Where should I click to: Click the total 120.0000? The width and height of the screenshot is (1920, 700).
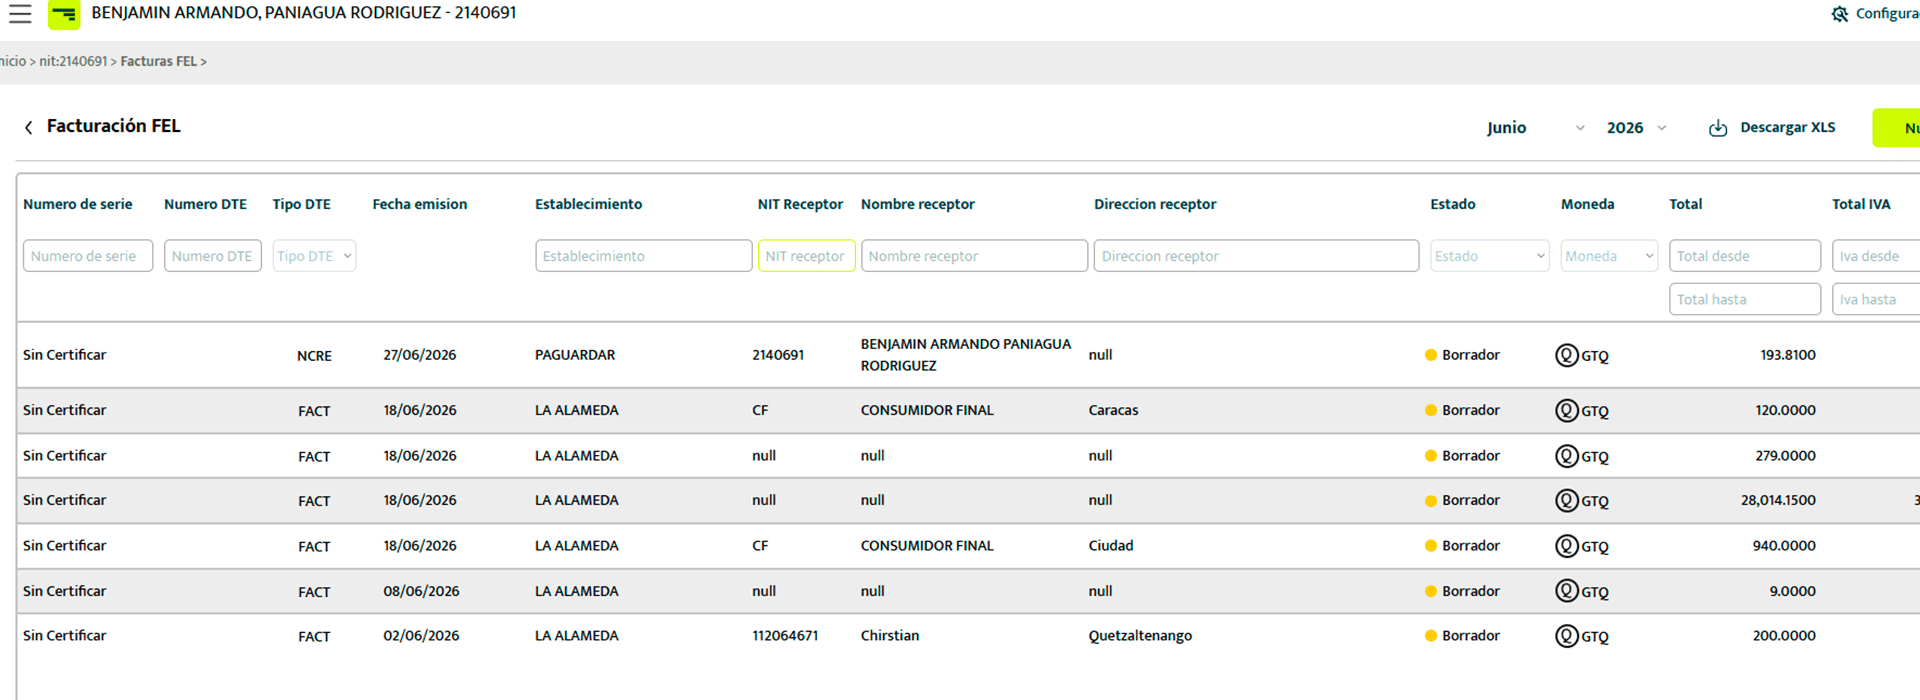[1785, 410]
